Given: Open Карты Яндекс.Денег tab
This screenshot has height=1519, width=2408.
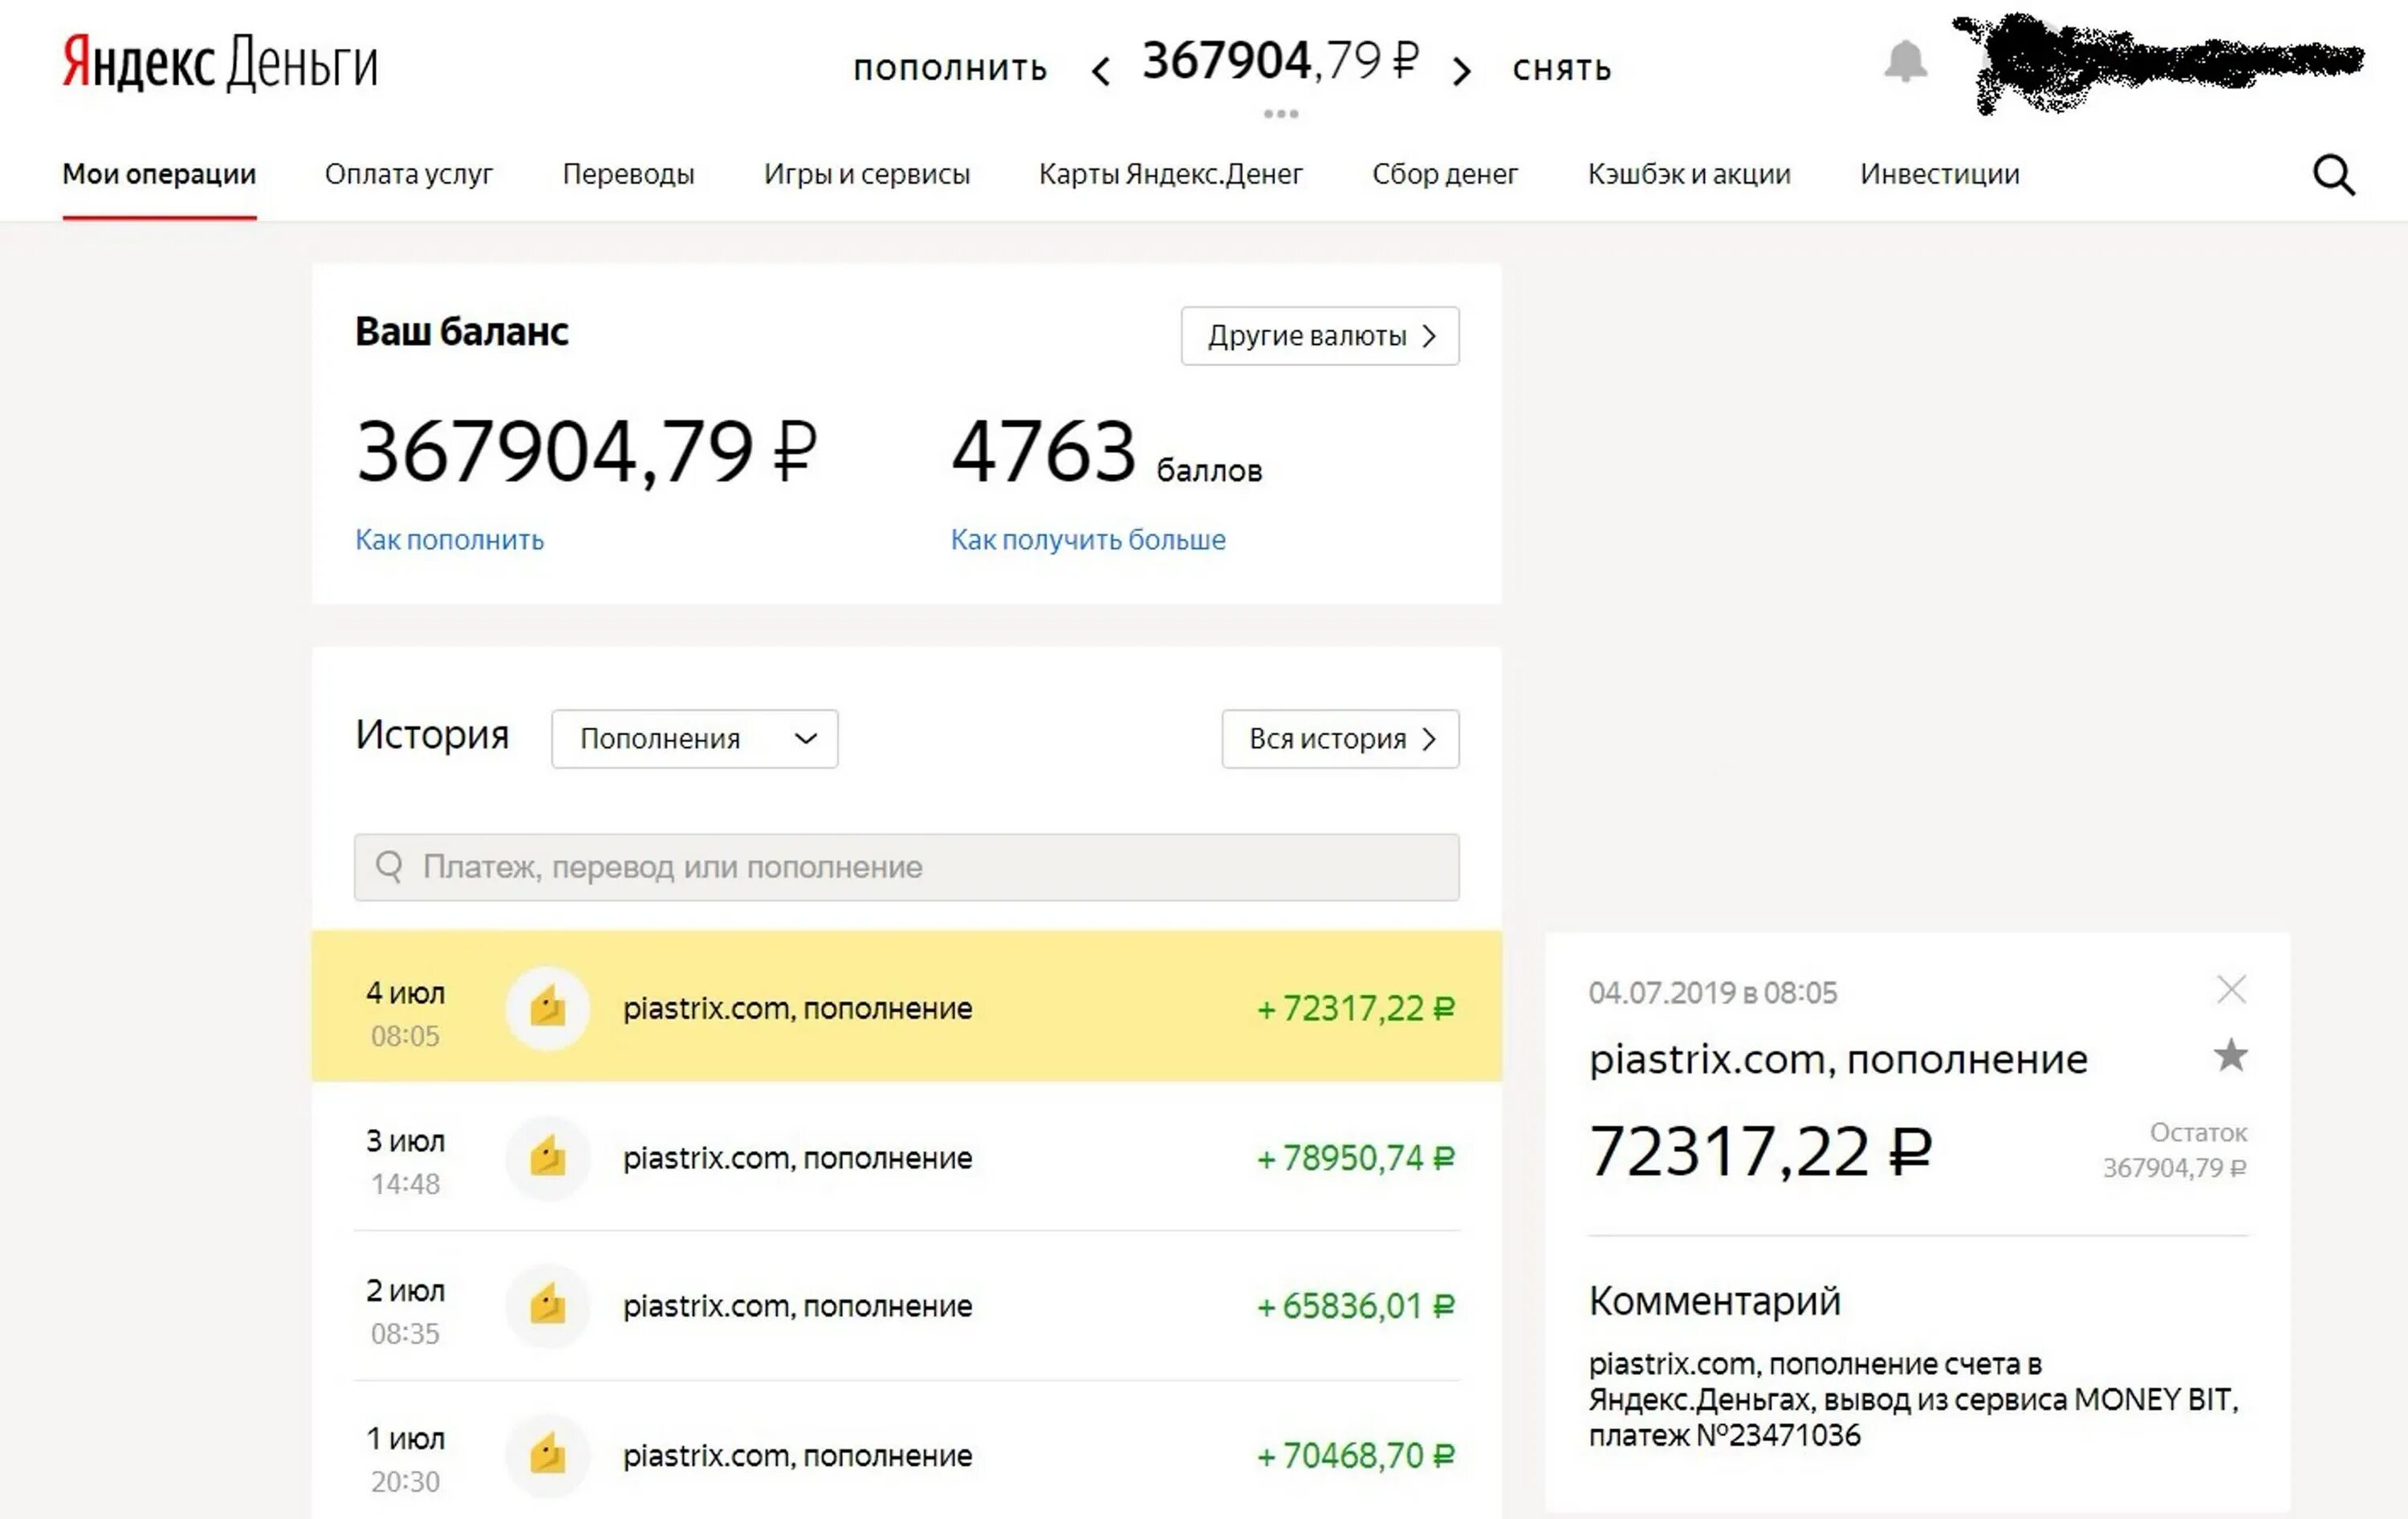Looking at the screenshot, I should point(1171,174).
